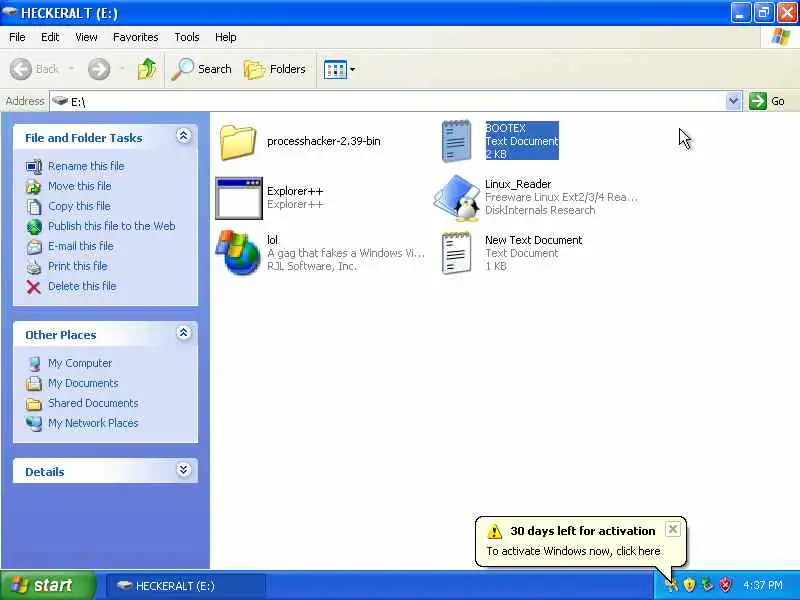This screenshot has height=600, width=800.
Task: Open My Documents link
Action: (83, 383)
